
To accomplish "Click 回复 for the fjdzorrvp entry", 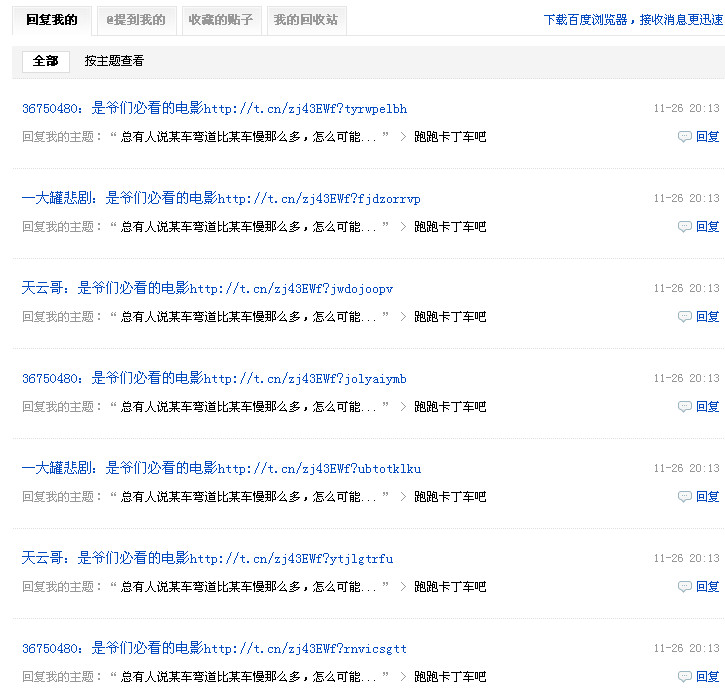I will click(x=707, y=227).
